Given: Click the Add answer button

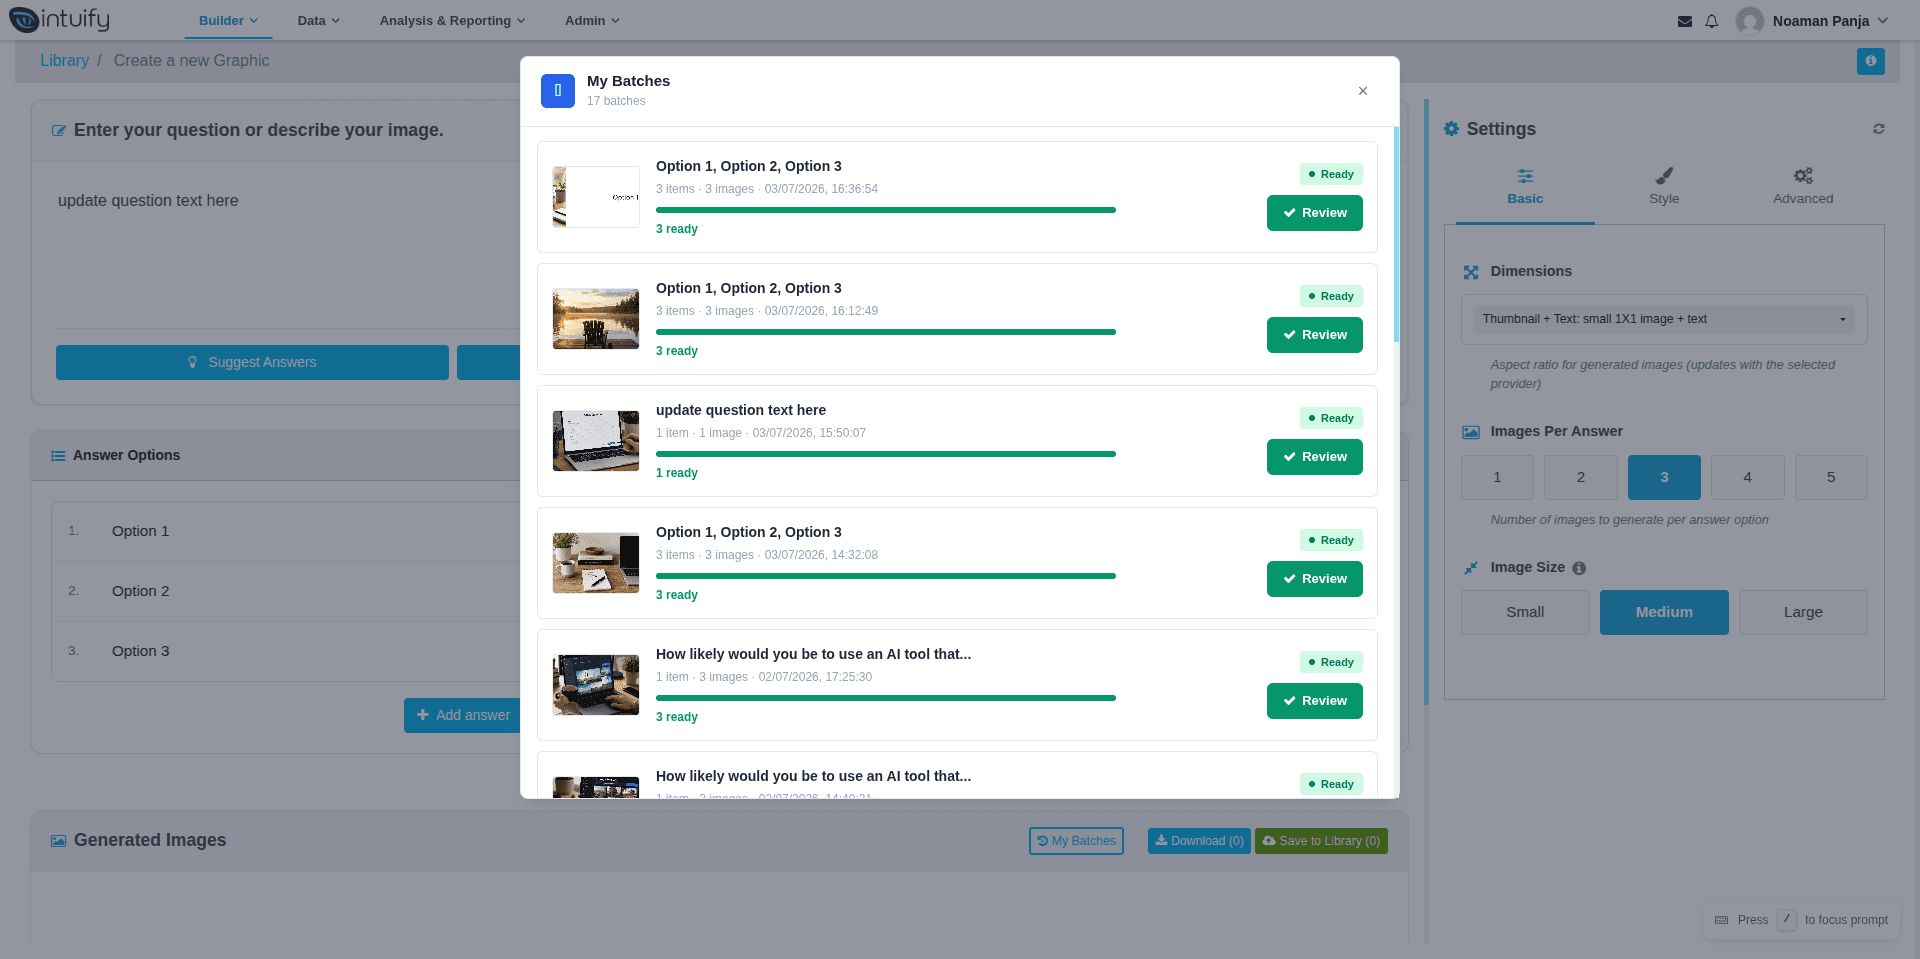Looking at the screenshot, I should 462,715.
